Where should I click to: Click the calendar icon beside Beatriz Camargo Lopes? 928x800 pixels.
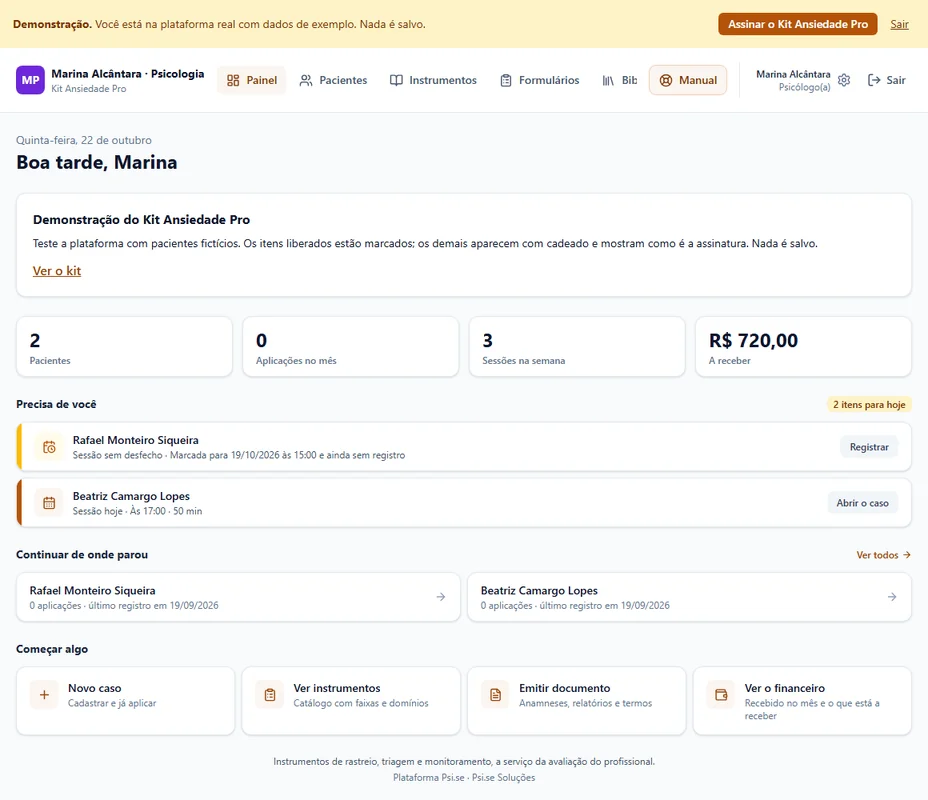click(x=49, y=503)
